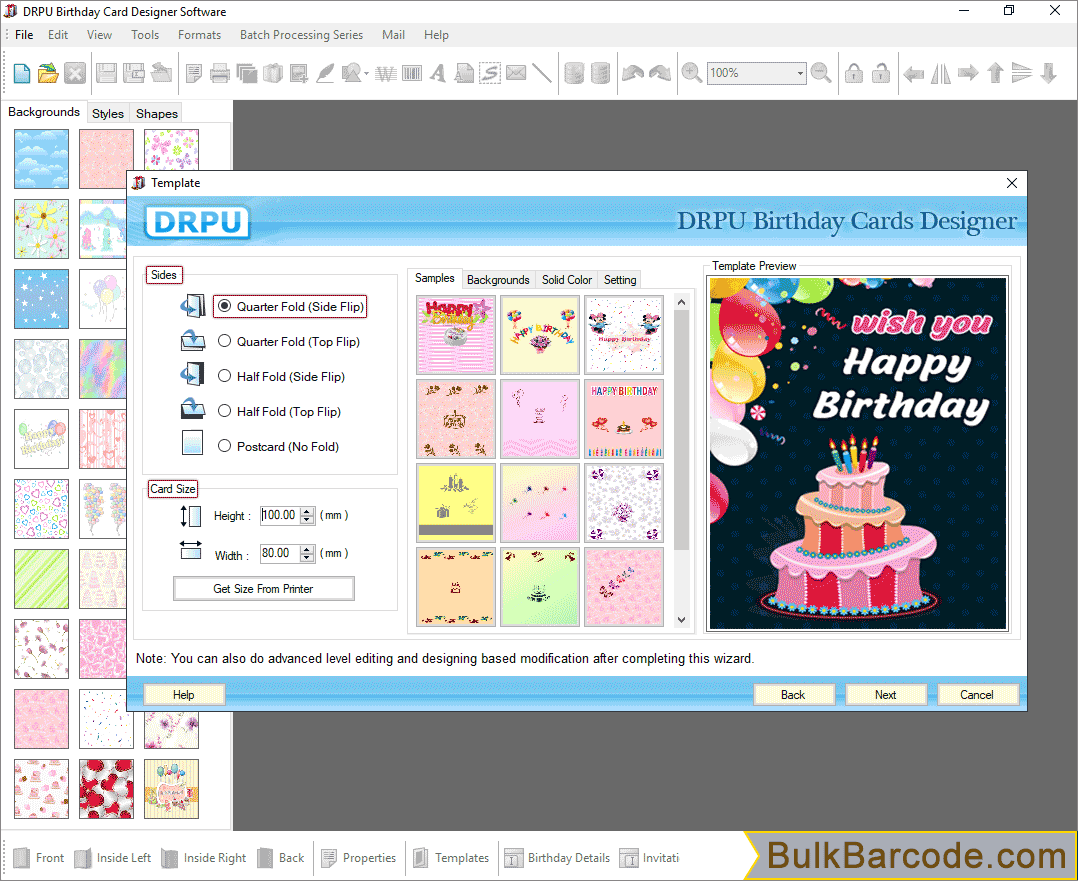Increase Width with the spinner up arrow
The height and width of the screenshot is (881, 1078).
307,549
